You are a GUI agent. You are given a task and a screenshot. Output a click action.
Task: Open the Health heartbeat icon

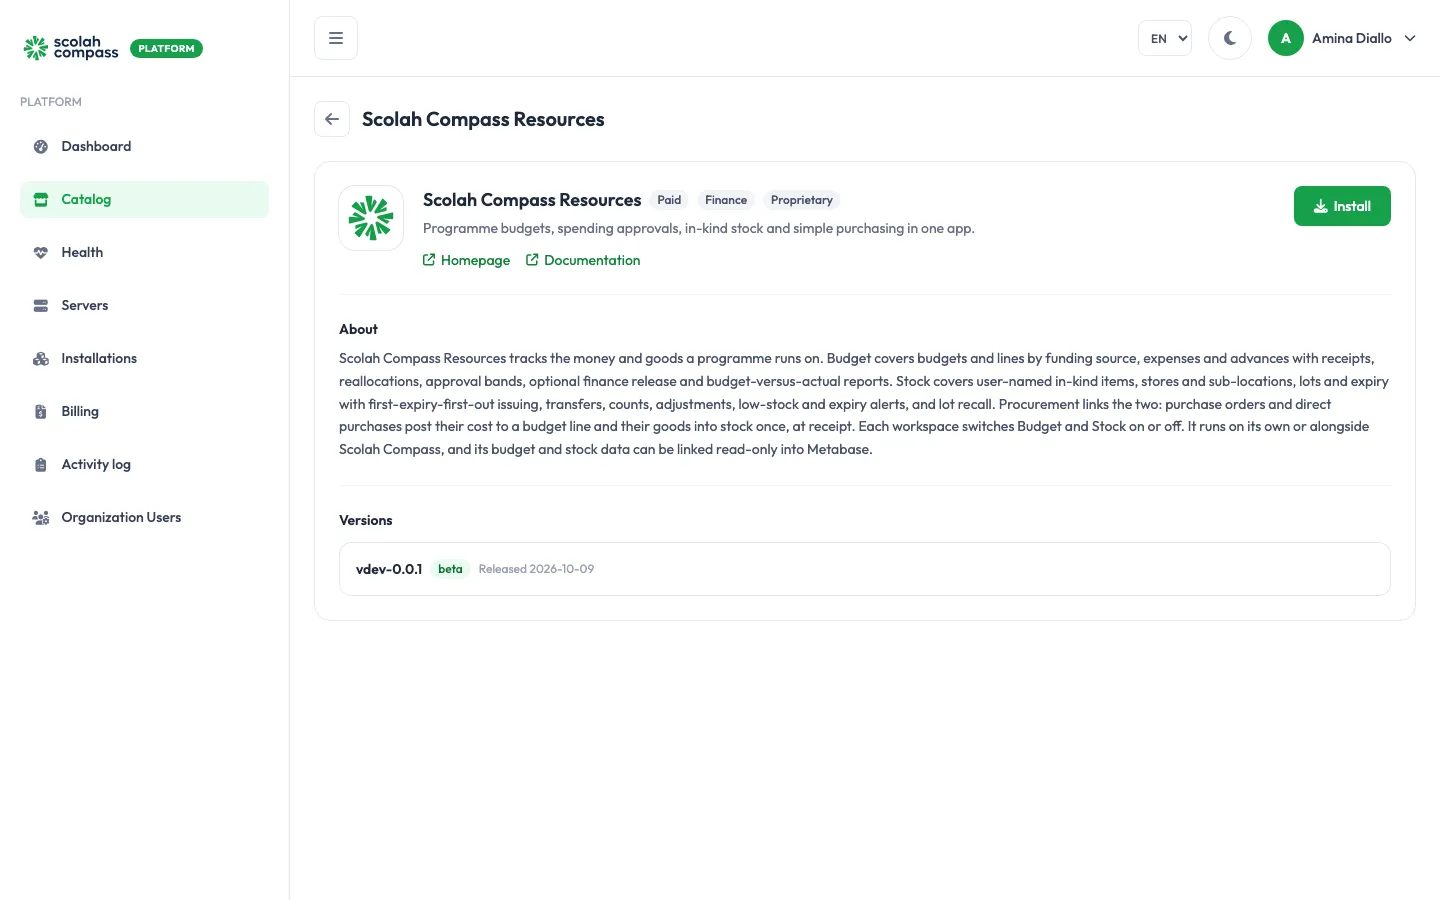pos(41,252)
